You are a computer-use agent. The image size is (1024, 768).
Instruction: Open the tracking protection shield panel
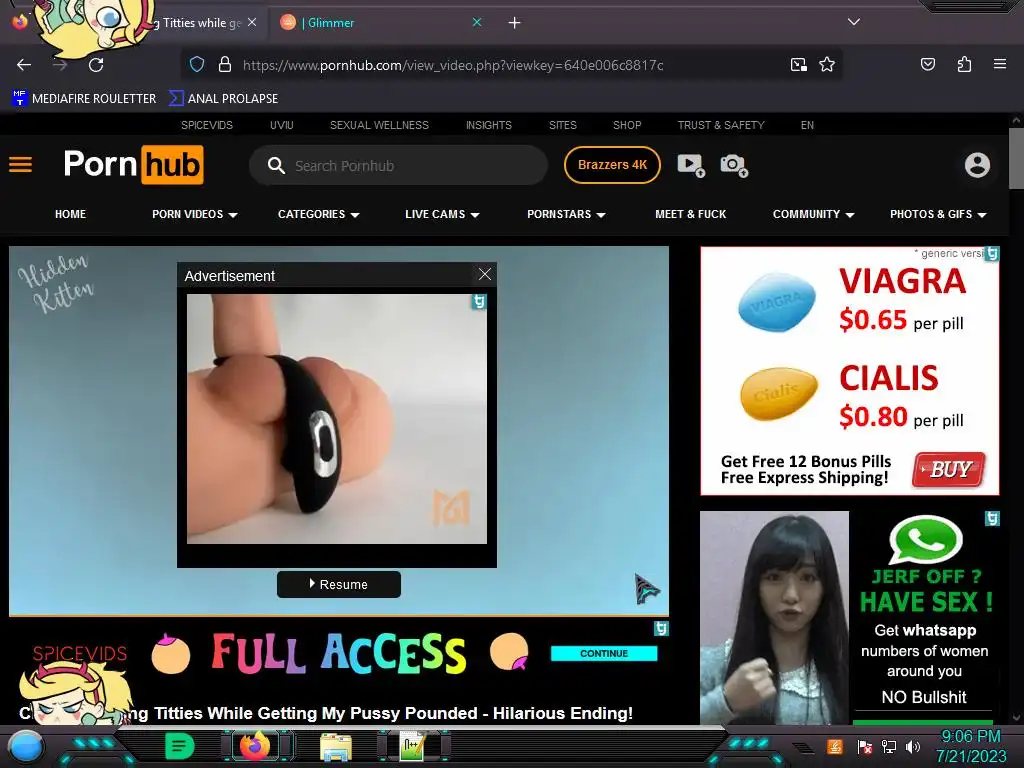[197, 65]
